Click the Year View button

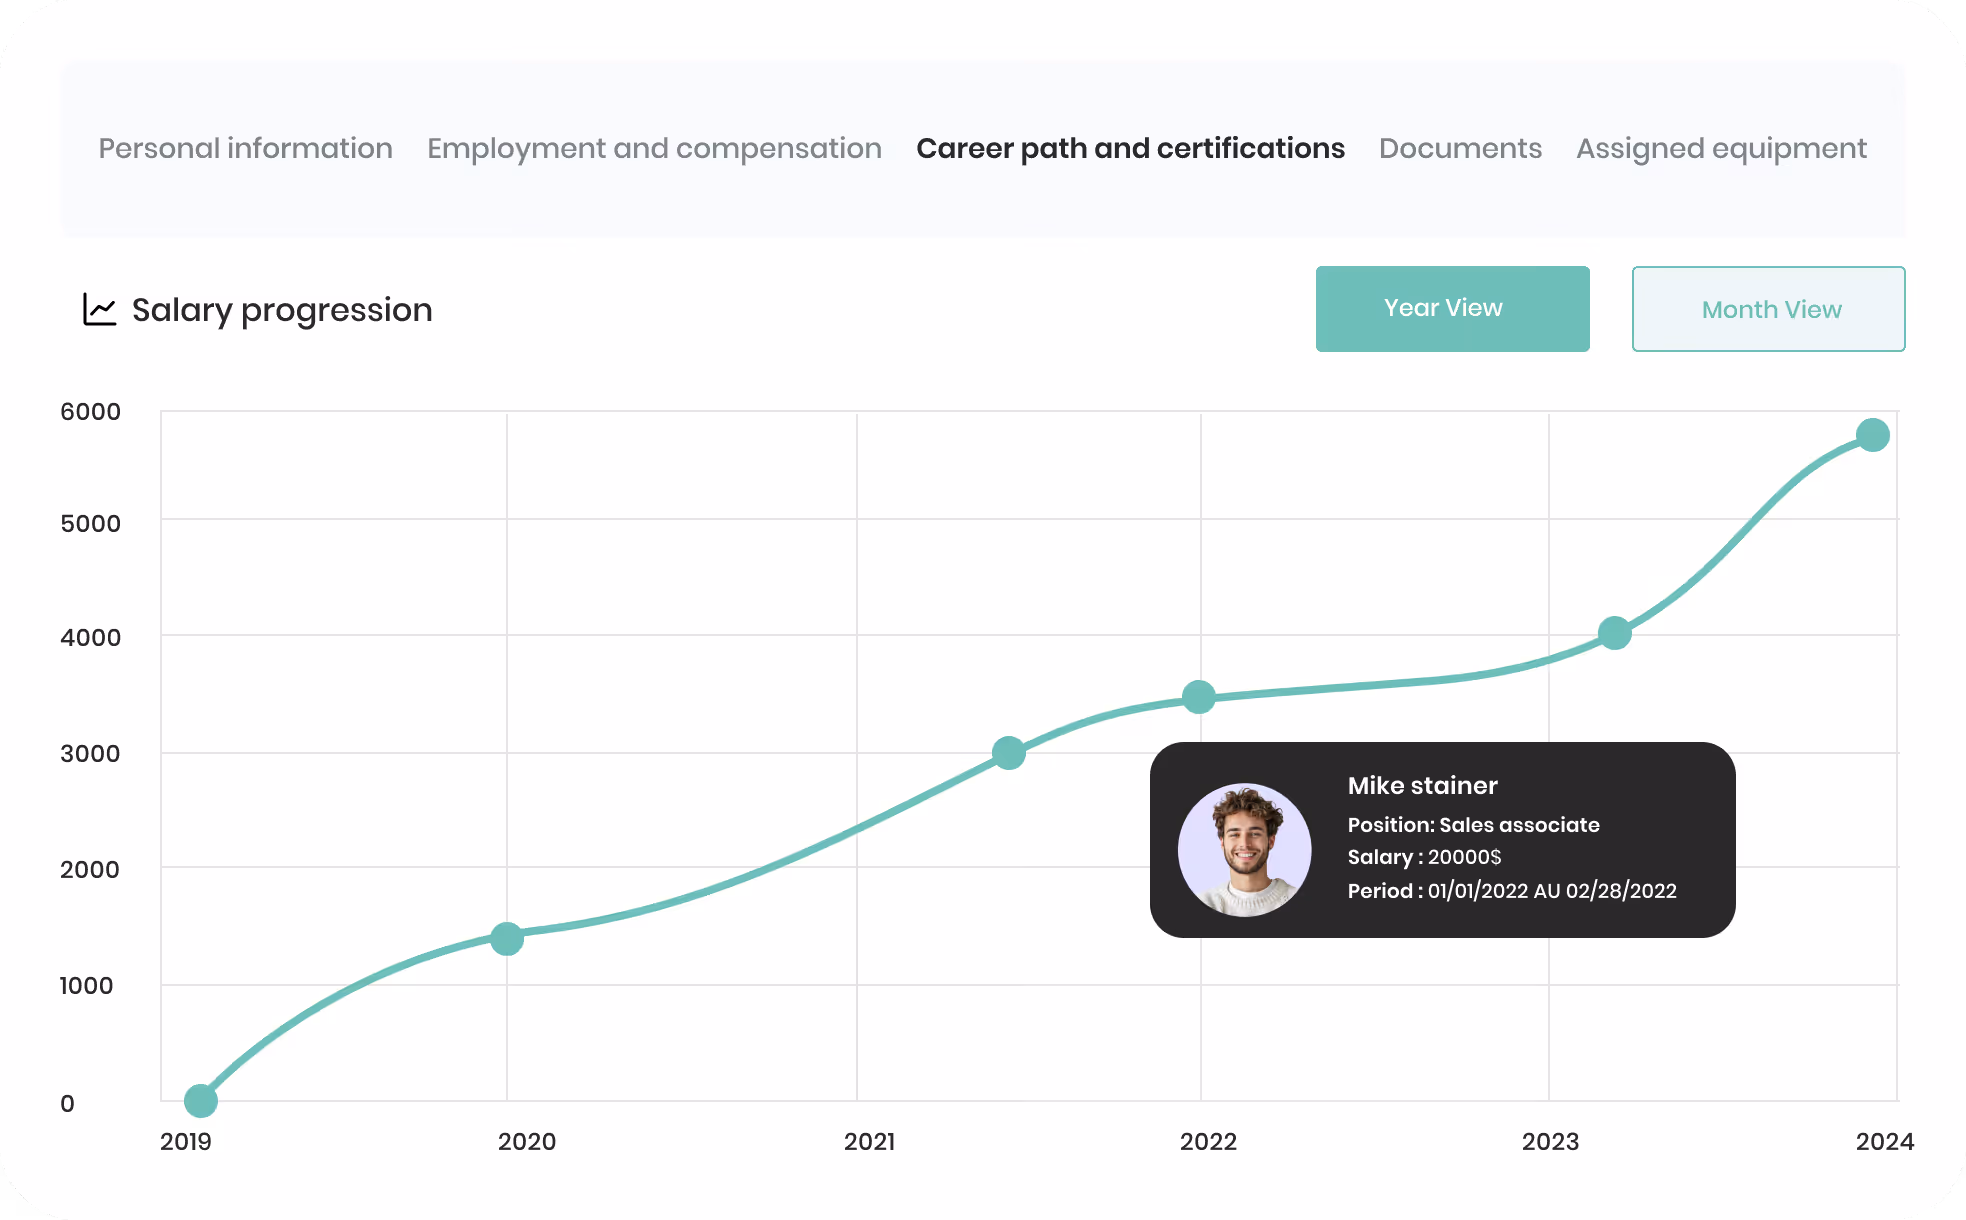pos(1452,308)
